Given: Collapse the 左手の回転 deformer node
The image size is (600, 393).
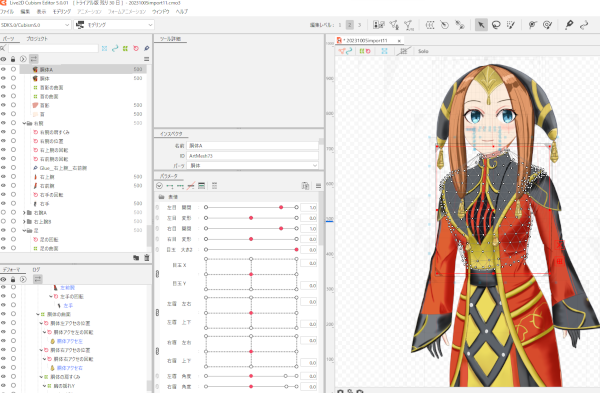Looking at the screenshot, I should (51, 297).
